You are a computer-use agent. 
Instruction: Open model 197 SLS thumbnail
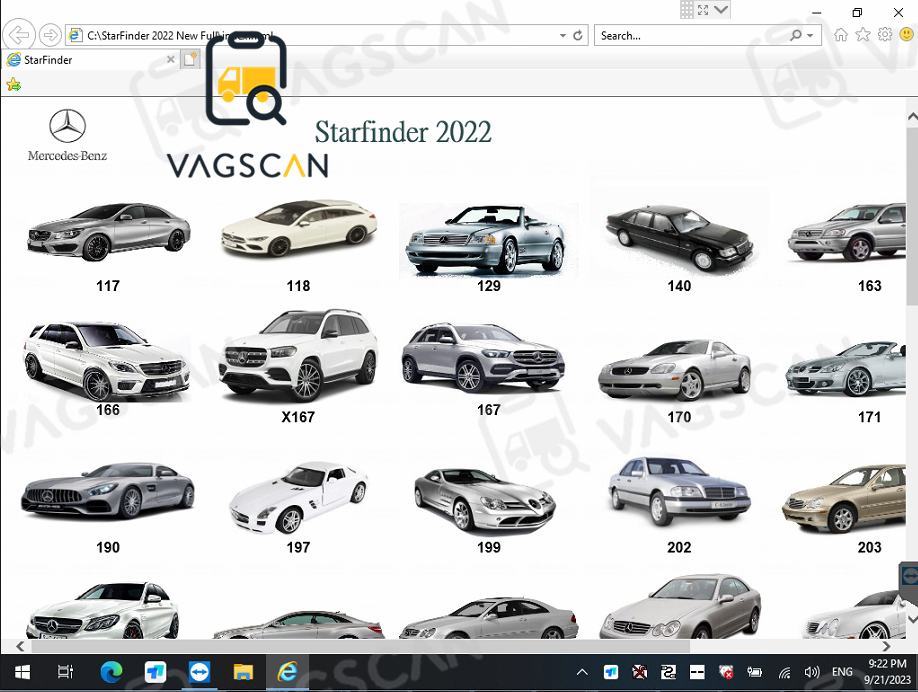[x=298, y=498]
